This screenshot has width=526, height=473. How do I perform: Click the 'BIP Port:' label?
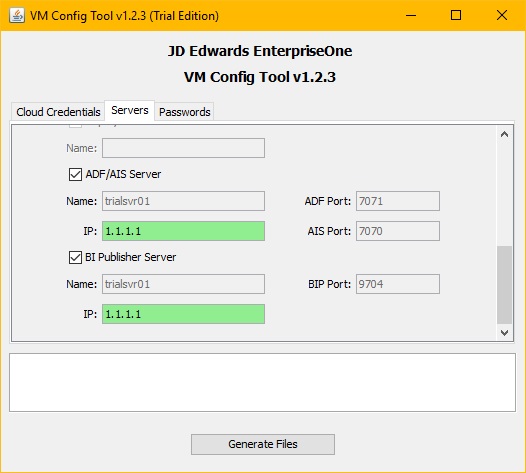tap(329, 284)
